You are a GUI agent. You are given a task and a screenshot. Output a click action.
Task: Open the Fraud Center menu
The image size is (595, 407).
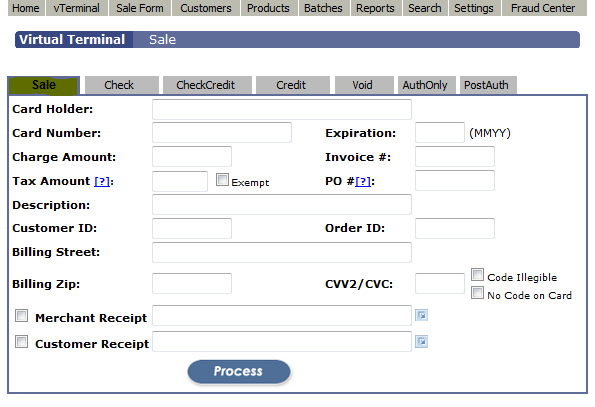544,8
